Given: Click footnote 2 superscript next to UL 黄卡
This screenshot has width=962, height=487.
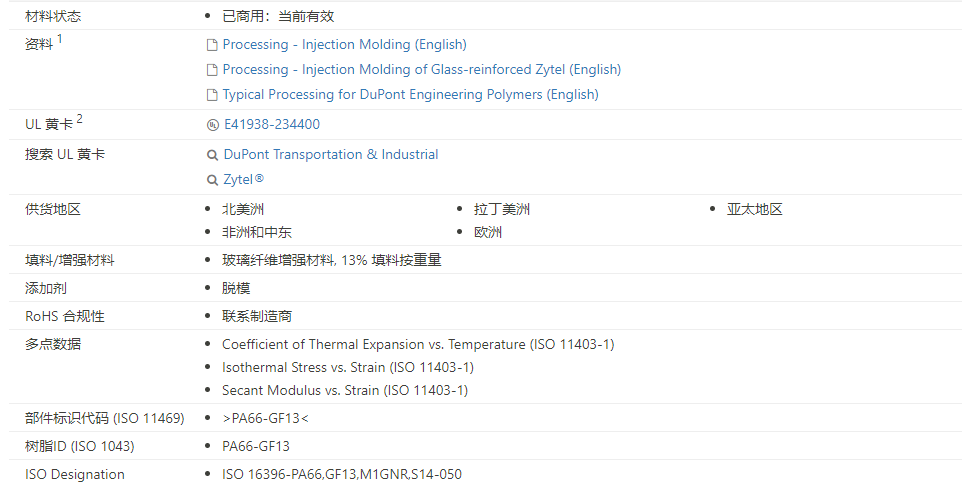Looking at the screenshot, I should [80, 119].
